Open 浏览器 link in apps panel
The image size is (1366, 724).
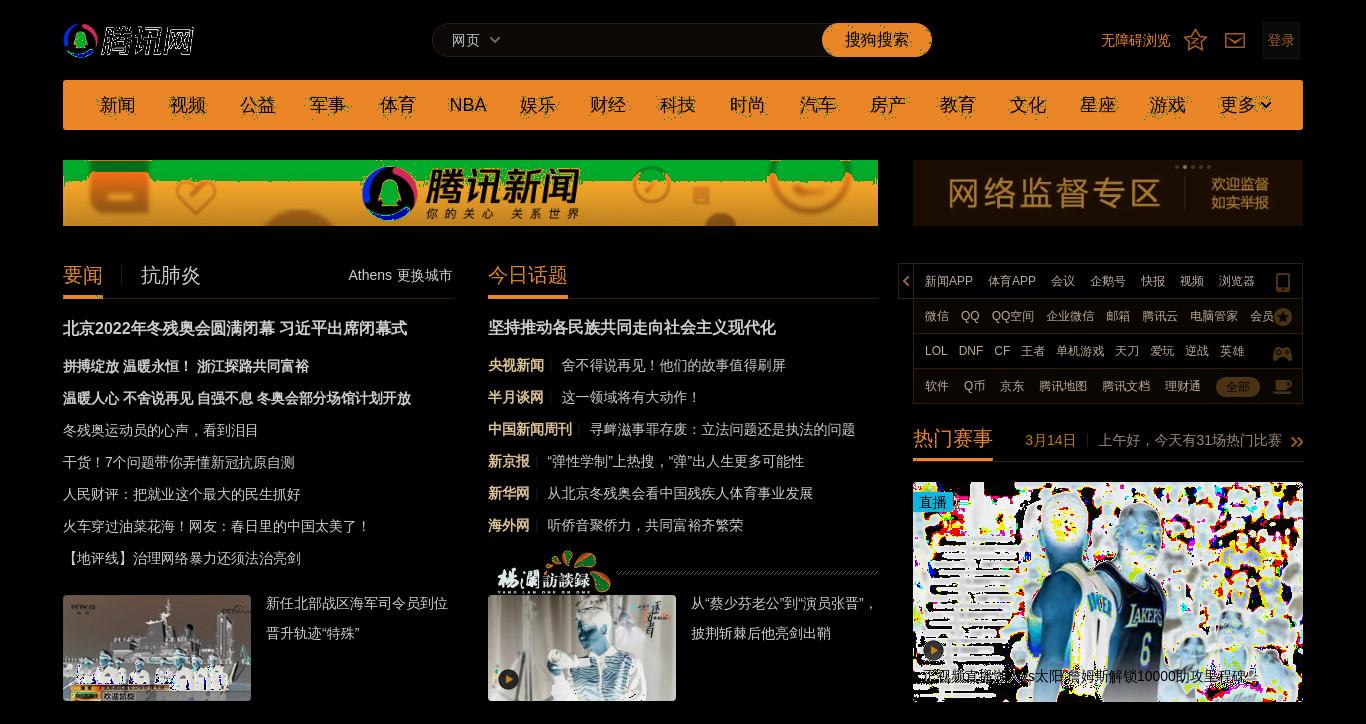(1237, 281)
